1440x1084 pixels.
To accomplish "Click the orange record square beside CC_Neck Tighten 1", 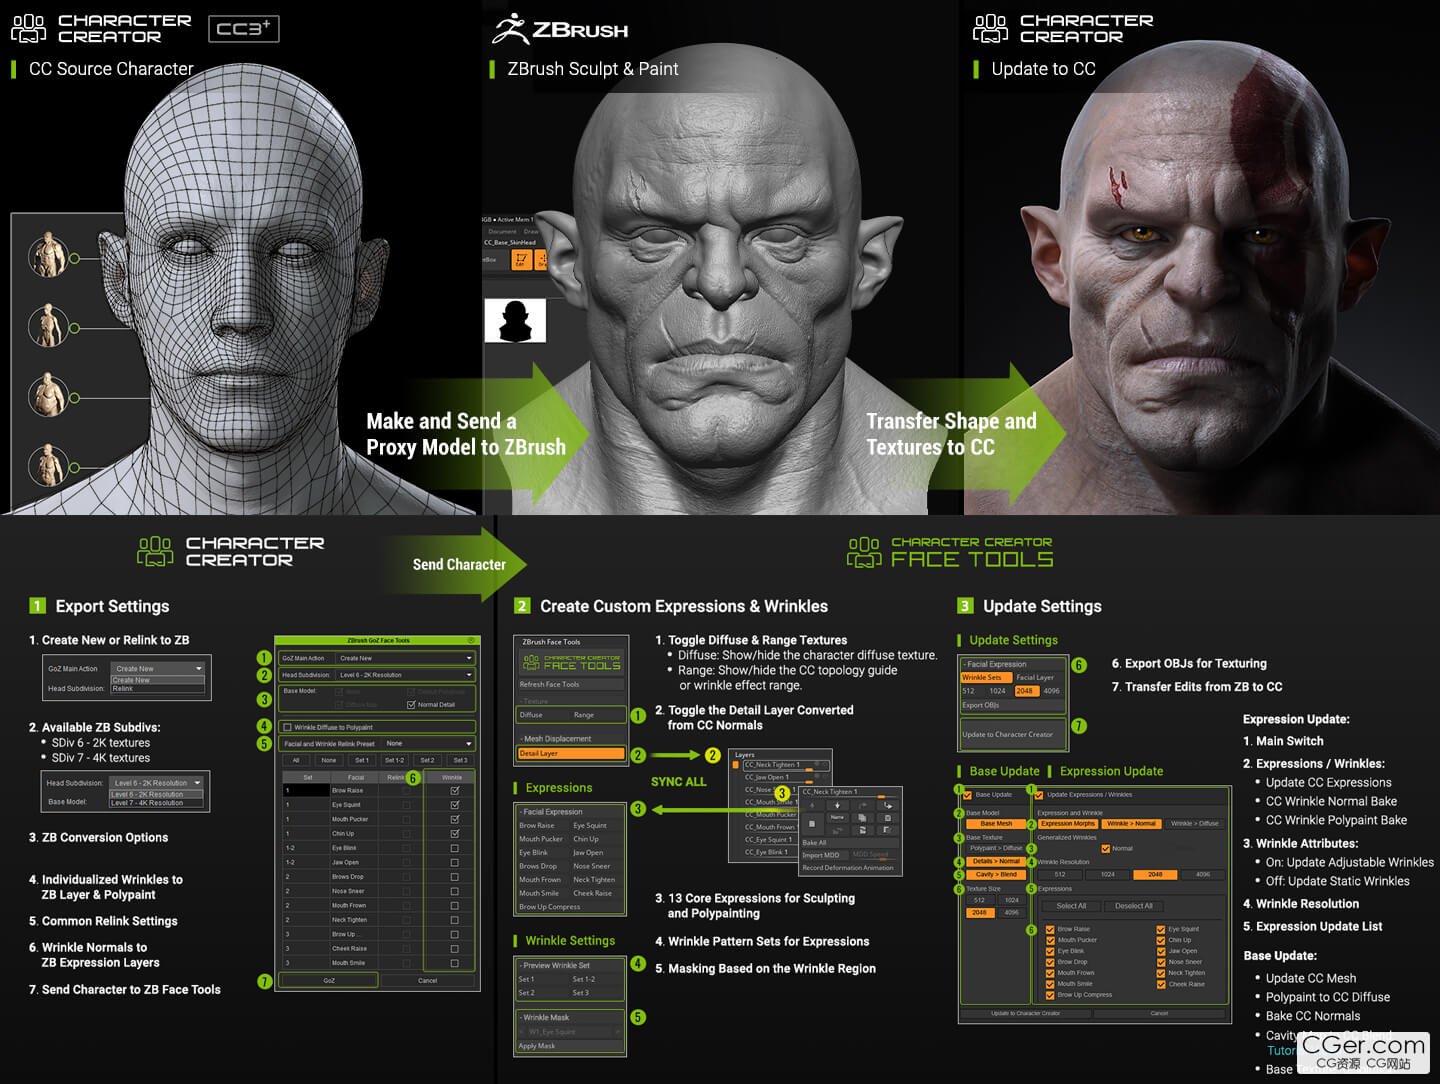I will (x=736, y=765).
